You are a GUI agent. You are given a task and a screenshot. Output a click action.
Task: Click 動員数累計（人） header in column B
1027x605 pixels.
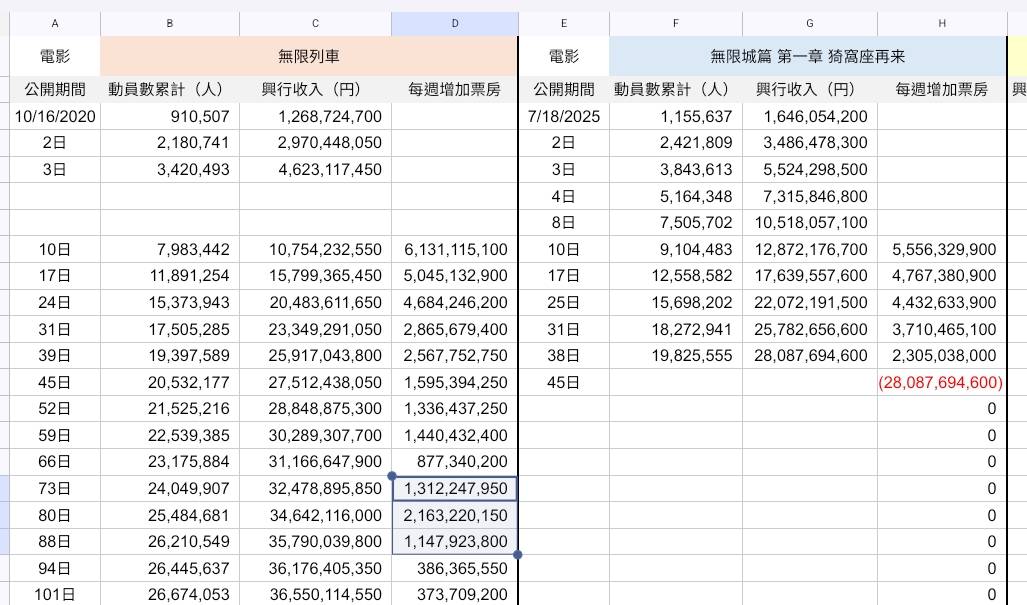click(170, 89)
